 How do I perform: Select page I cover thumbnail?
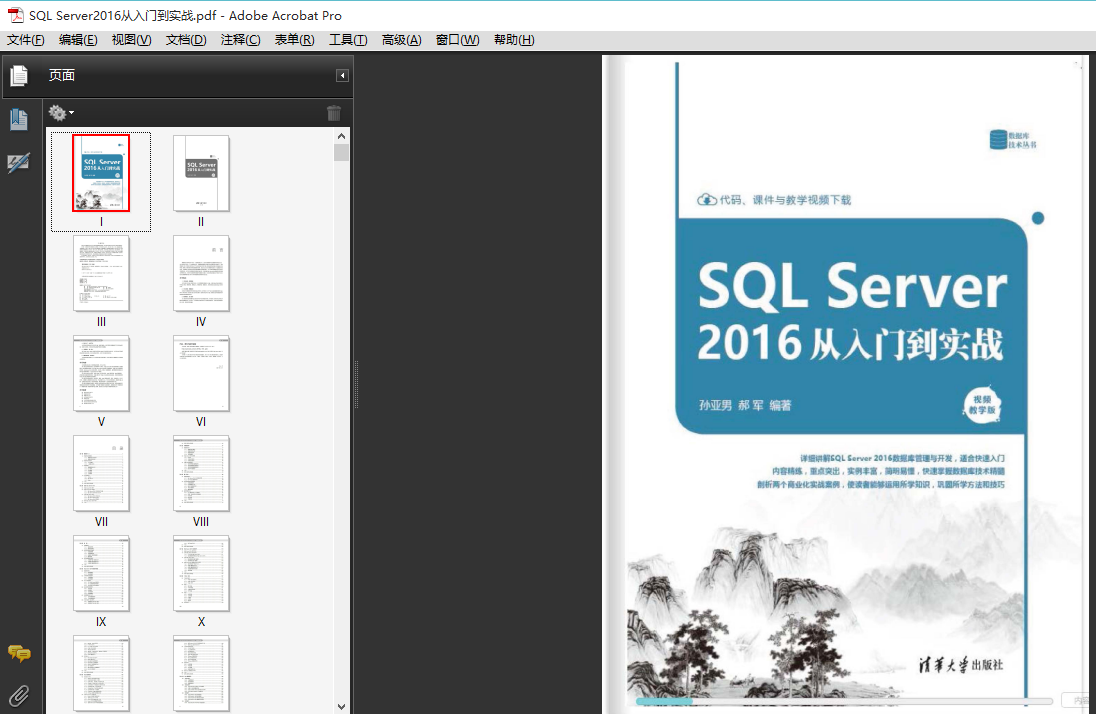point(101,173)
